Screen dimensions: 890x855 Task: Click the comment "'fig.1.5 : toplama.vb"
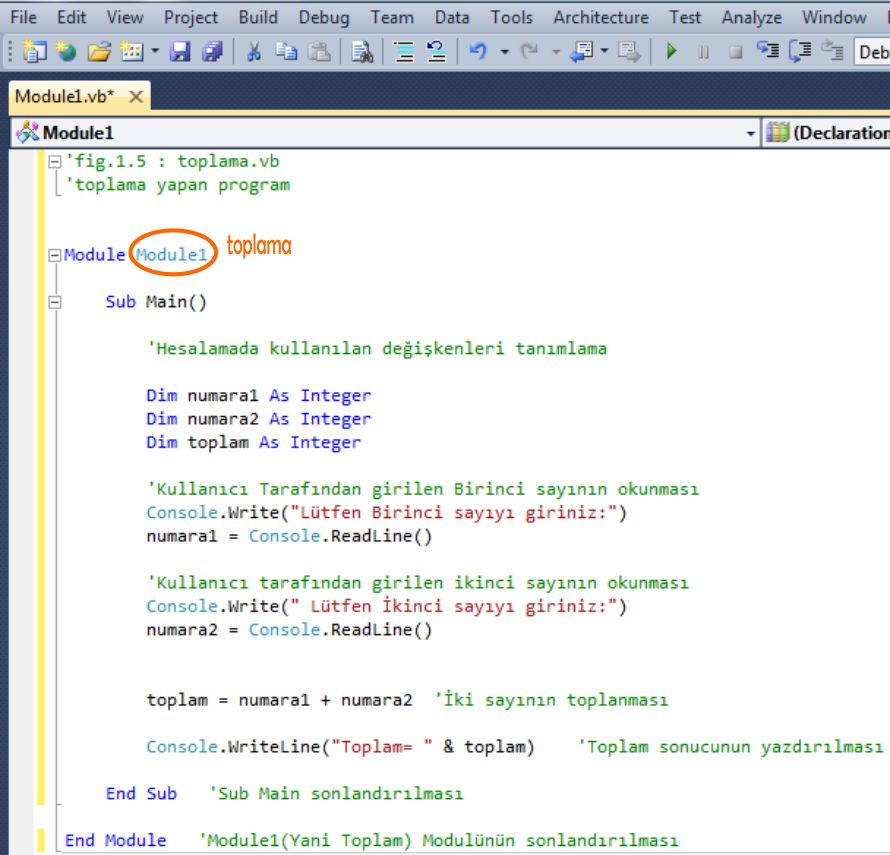tap(173, 162)
